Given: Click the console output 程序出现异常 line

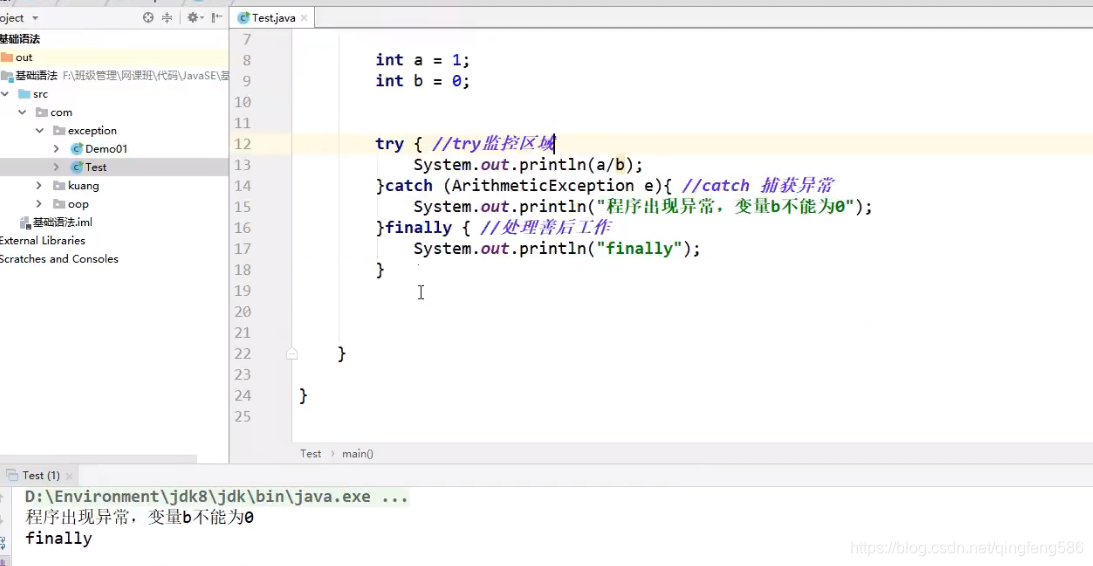Looking at the screenshot, I should [139, 518].
